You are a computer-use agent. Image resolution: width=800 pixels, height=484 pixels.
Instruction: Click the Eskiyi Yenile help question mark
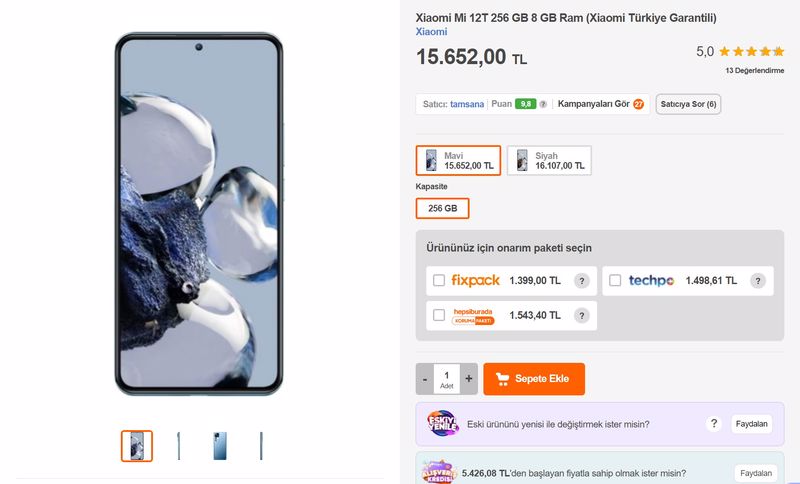click(x=714, y=424)
